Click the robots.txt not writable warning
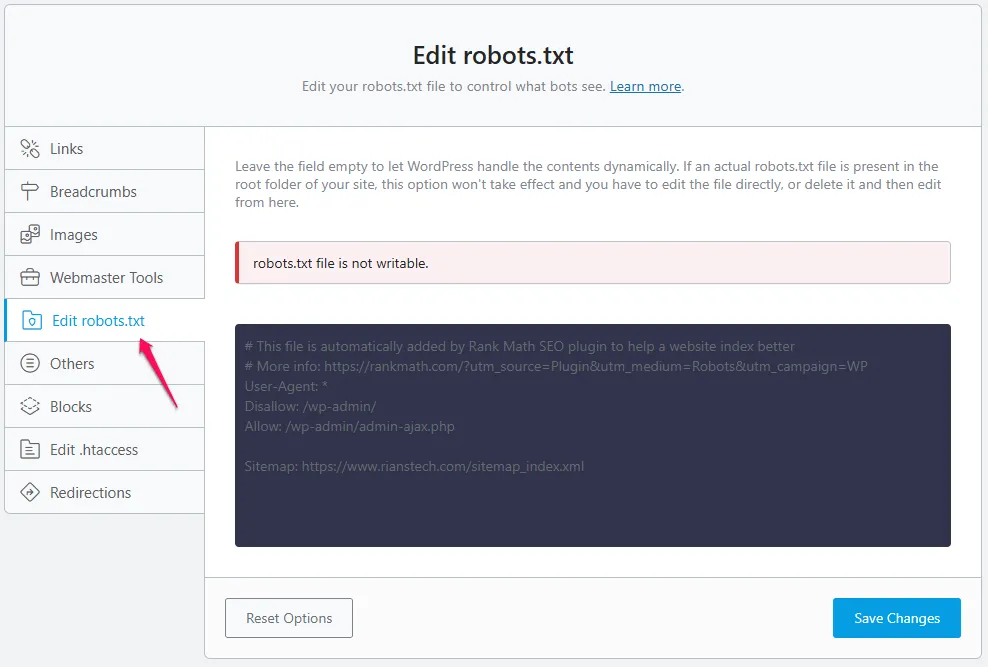 pyautogui.click(x=592, y=262)
